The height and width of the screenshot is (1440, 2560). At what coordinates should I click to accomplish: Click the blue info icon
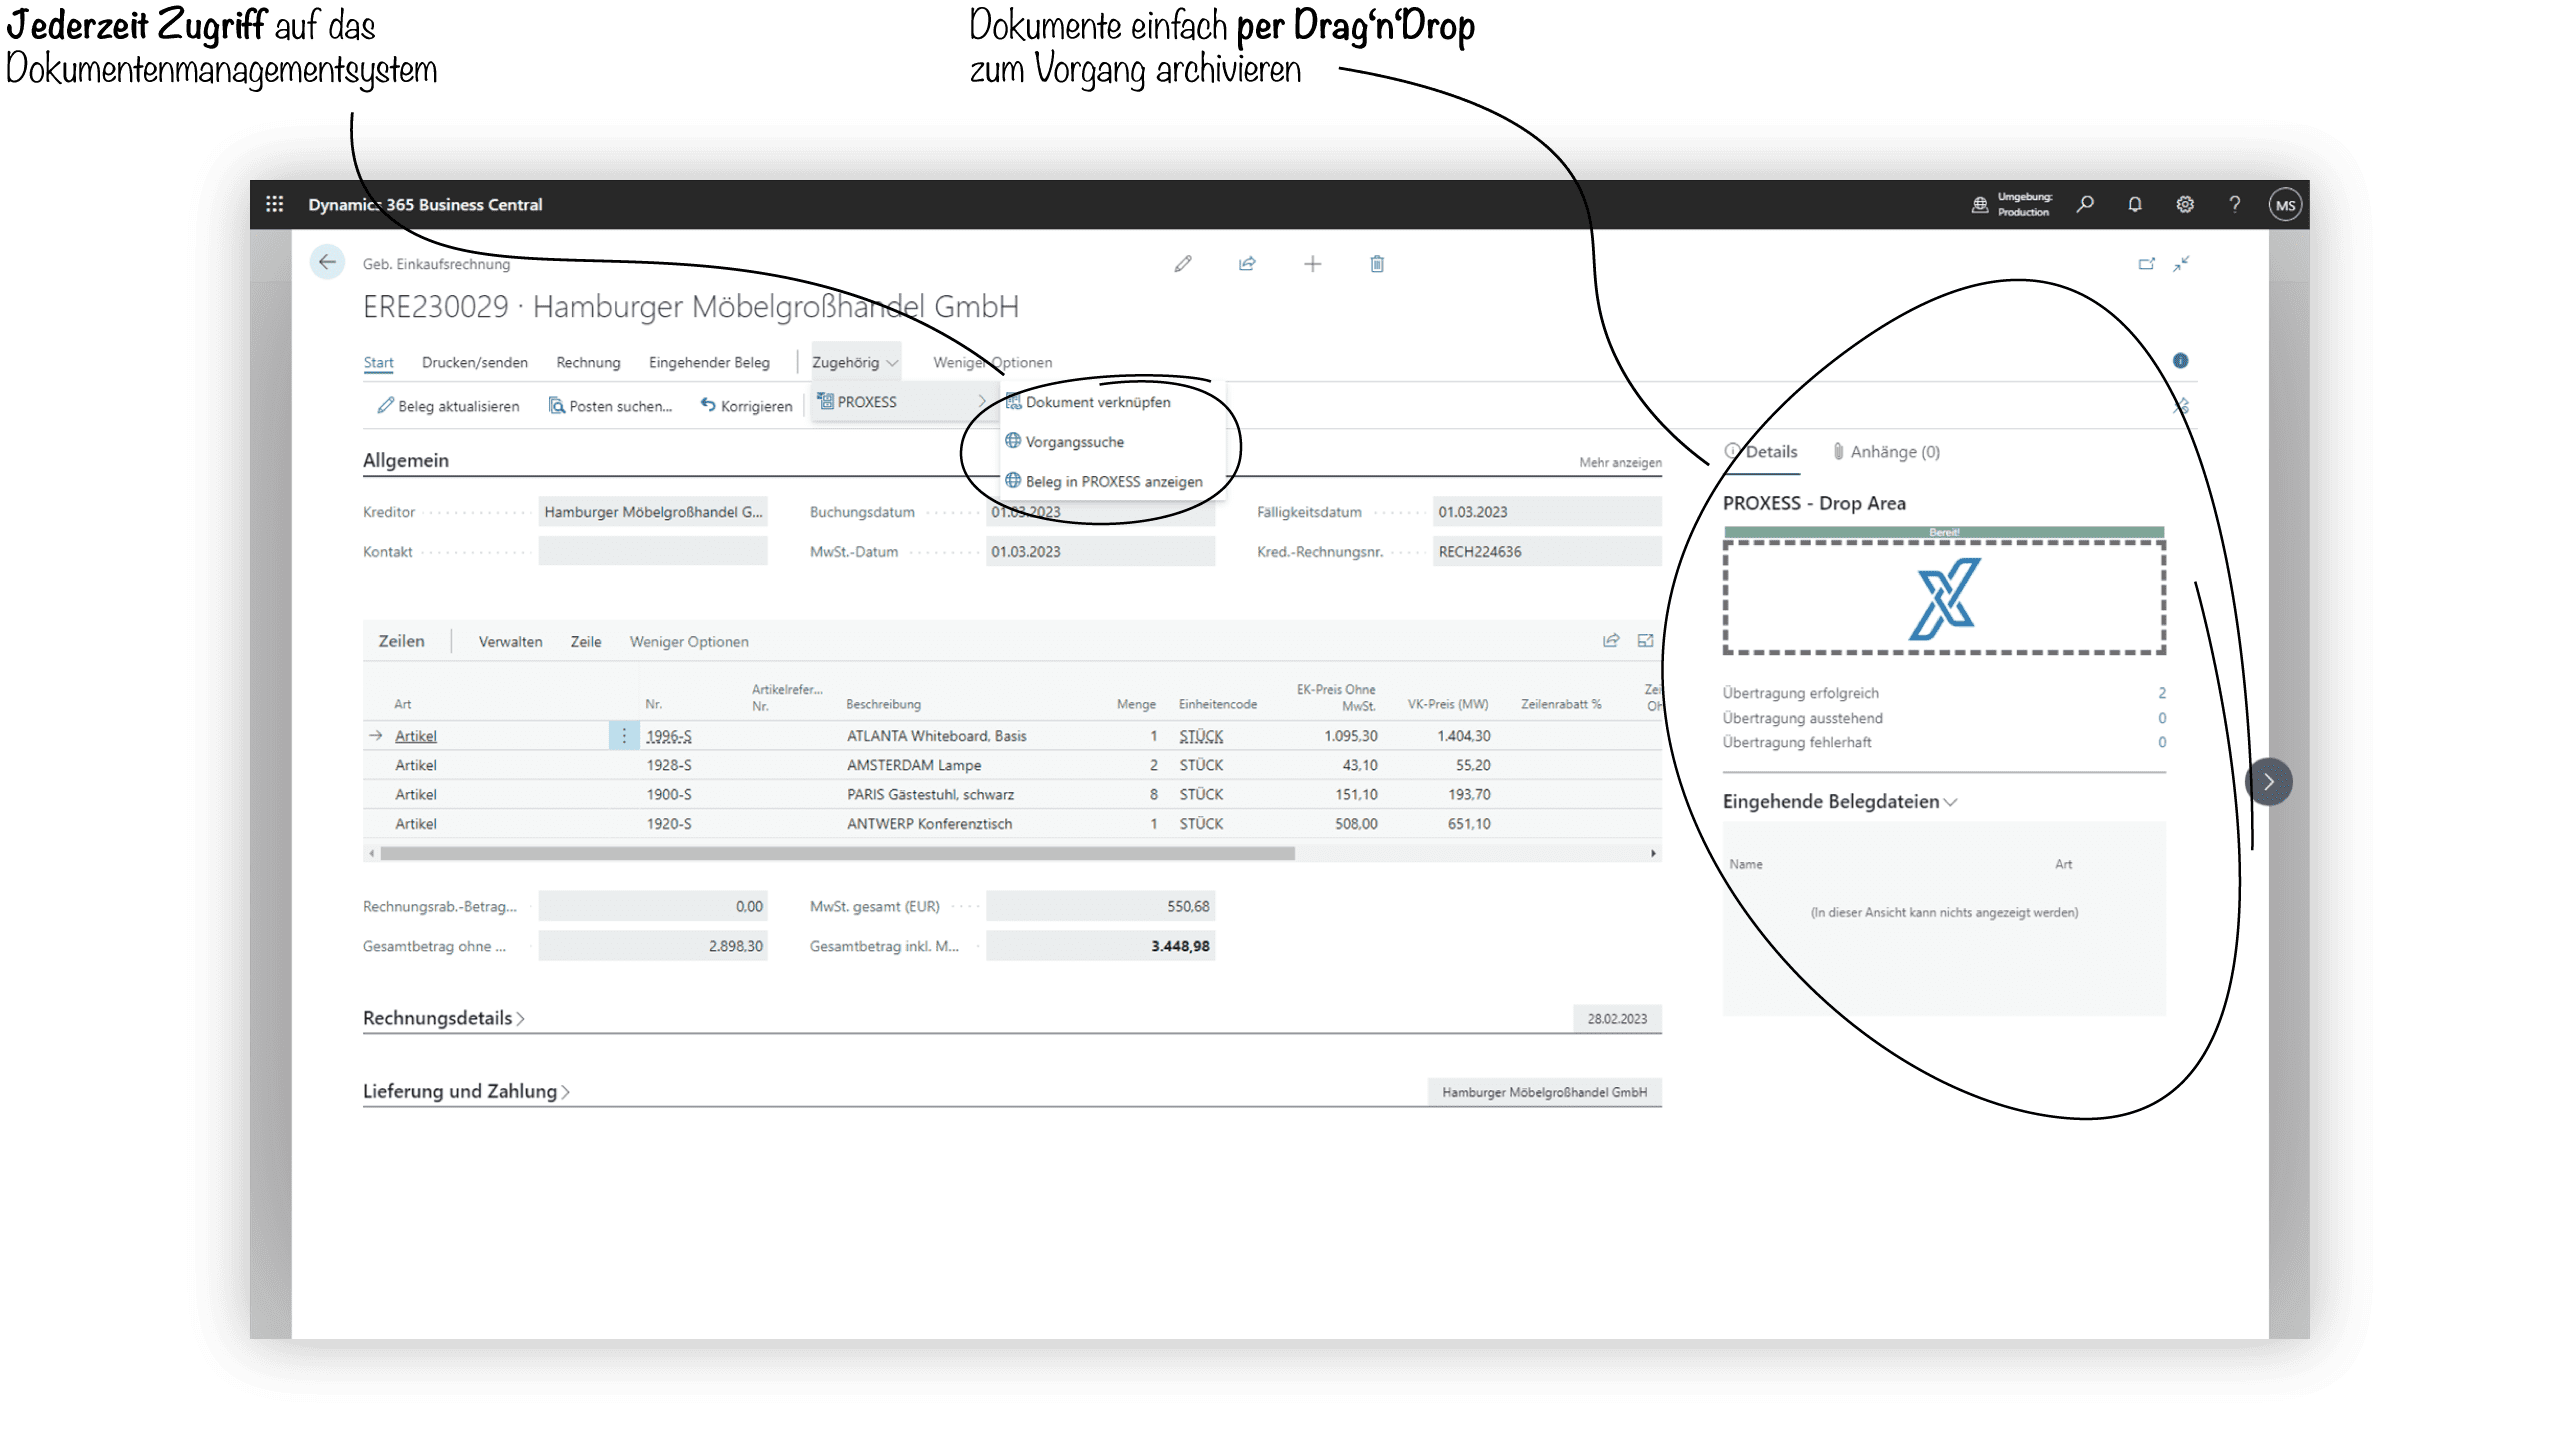pos(2181,361)
